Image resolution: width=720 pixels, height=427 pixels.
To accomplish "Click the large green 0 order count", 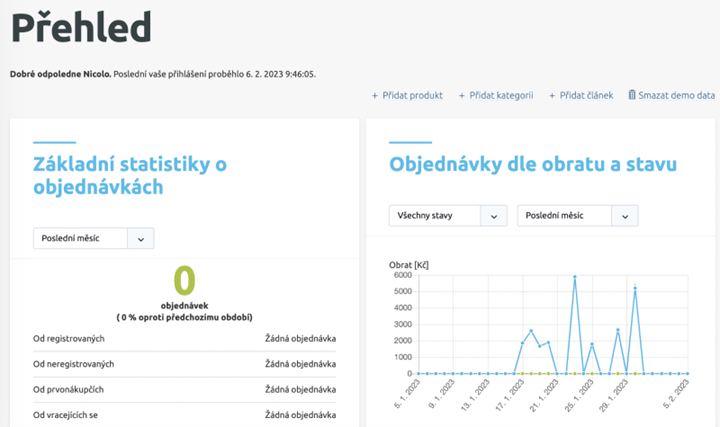I will (185, 280).
